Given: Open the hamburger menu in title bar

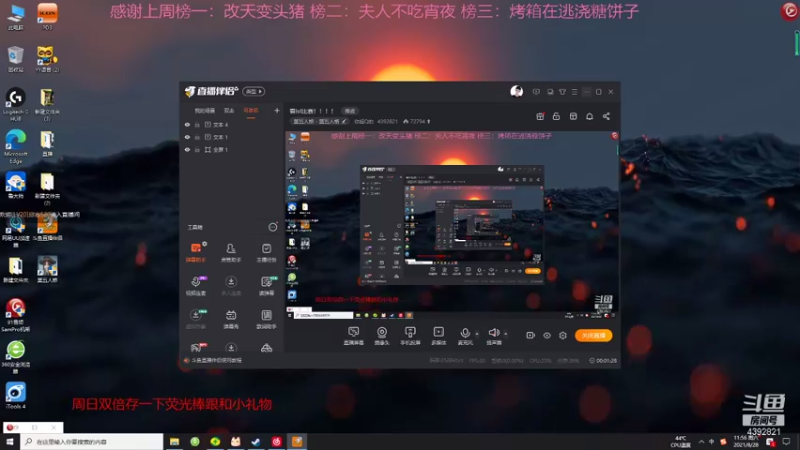Looking at the screenshot, I should click(x=574, y=92).
